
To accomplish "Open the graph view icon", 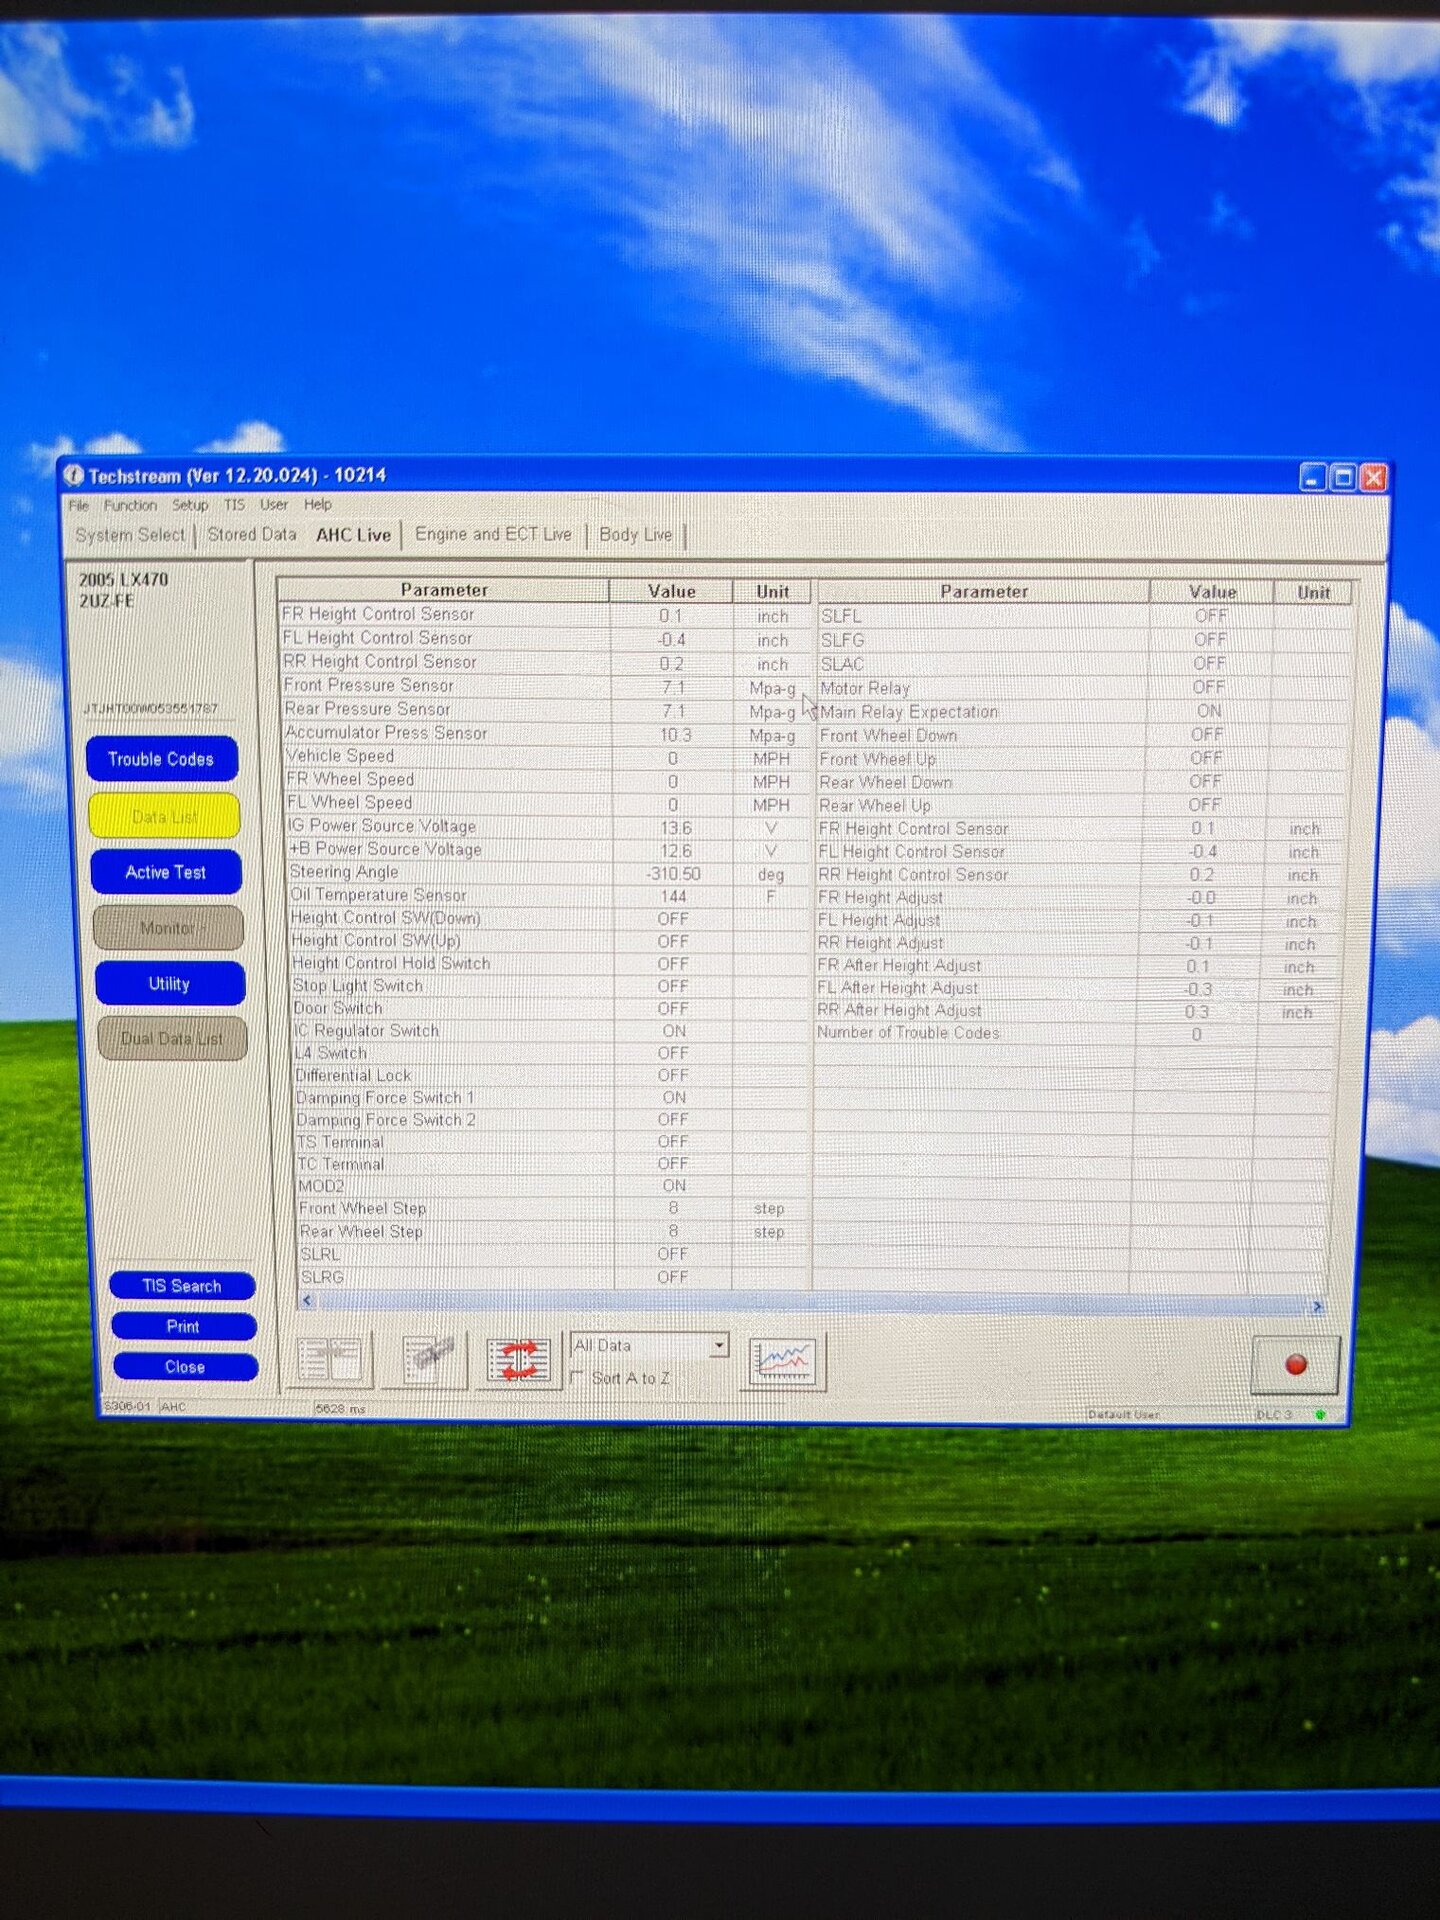I will coord(783,1362).
